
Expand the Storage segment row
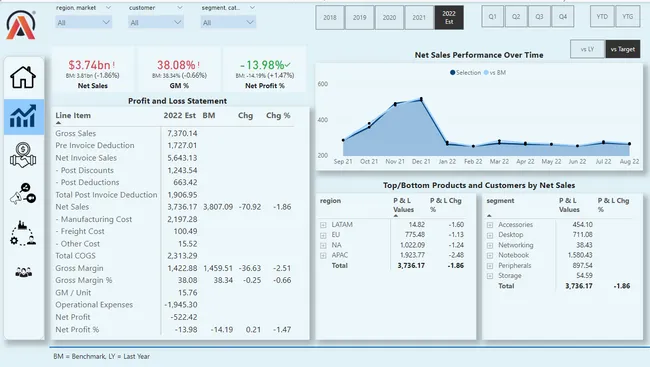(490, 276)
